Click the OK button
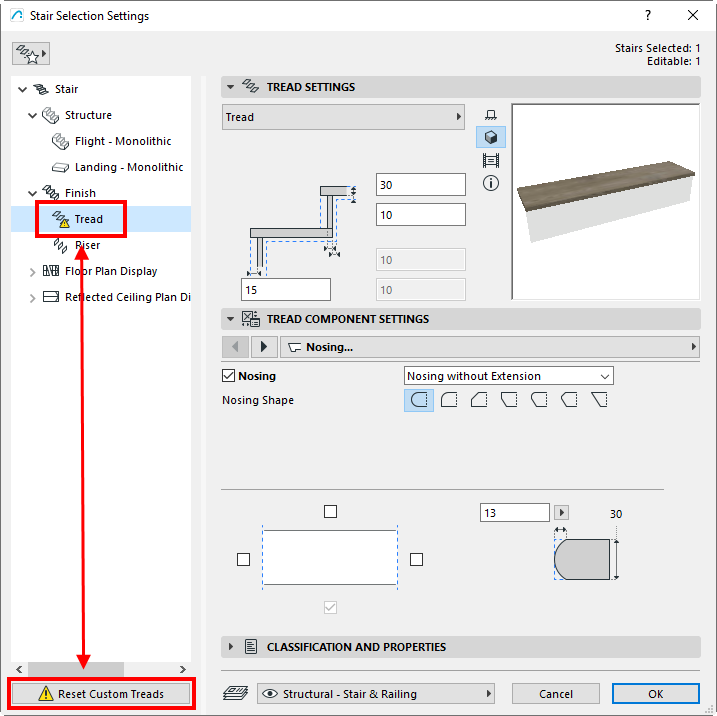717x716 pixels. coord(656,694)
